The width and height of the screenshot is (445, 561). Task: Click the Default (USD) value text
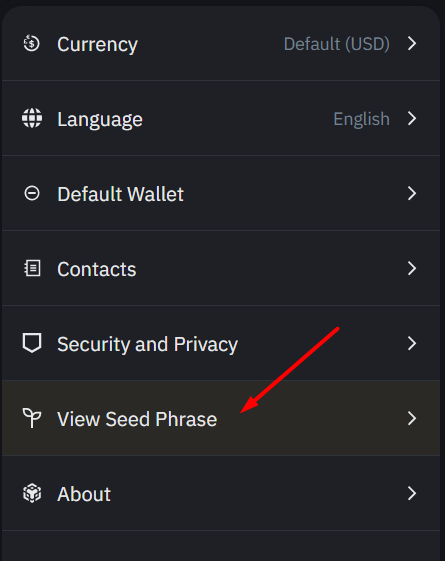coord(337,44)
